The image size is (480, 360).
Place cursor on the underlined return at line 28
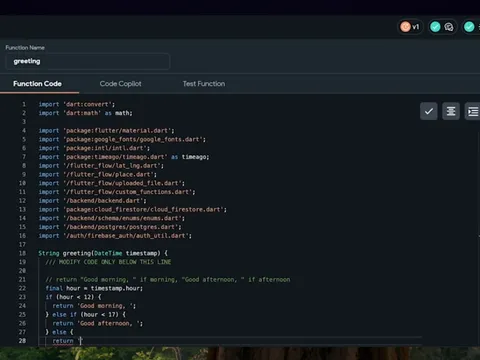[x=63, y=341]
